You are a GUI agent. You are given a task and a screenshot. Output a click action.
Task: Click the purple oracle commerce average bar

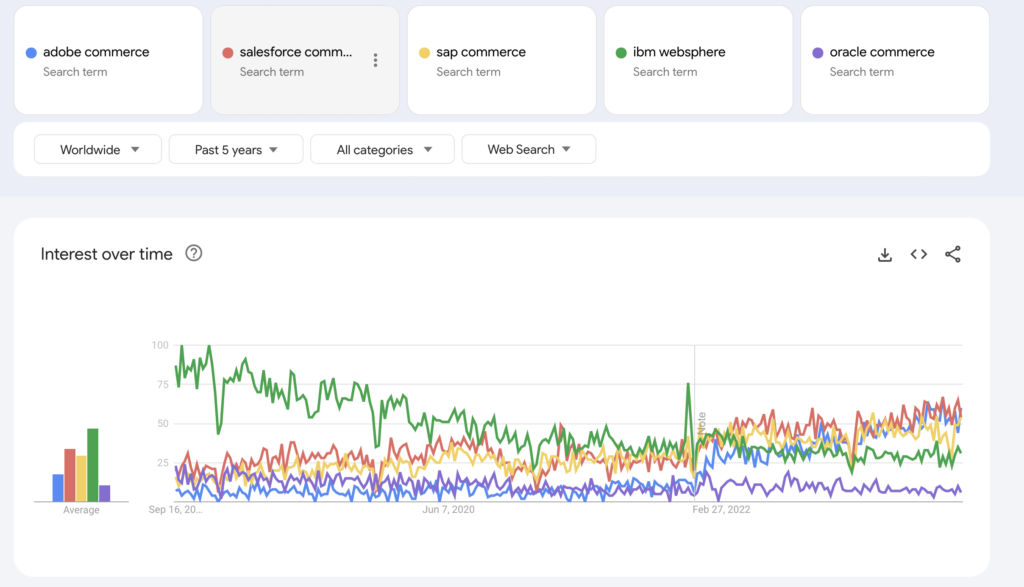click(x=104, y=494)
